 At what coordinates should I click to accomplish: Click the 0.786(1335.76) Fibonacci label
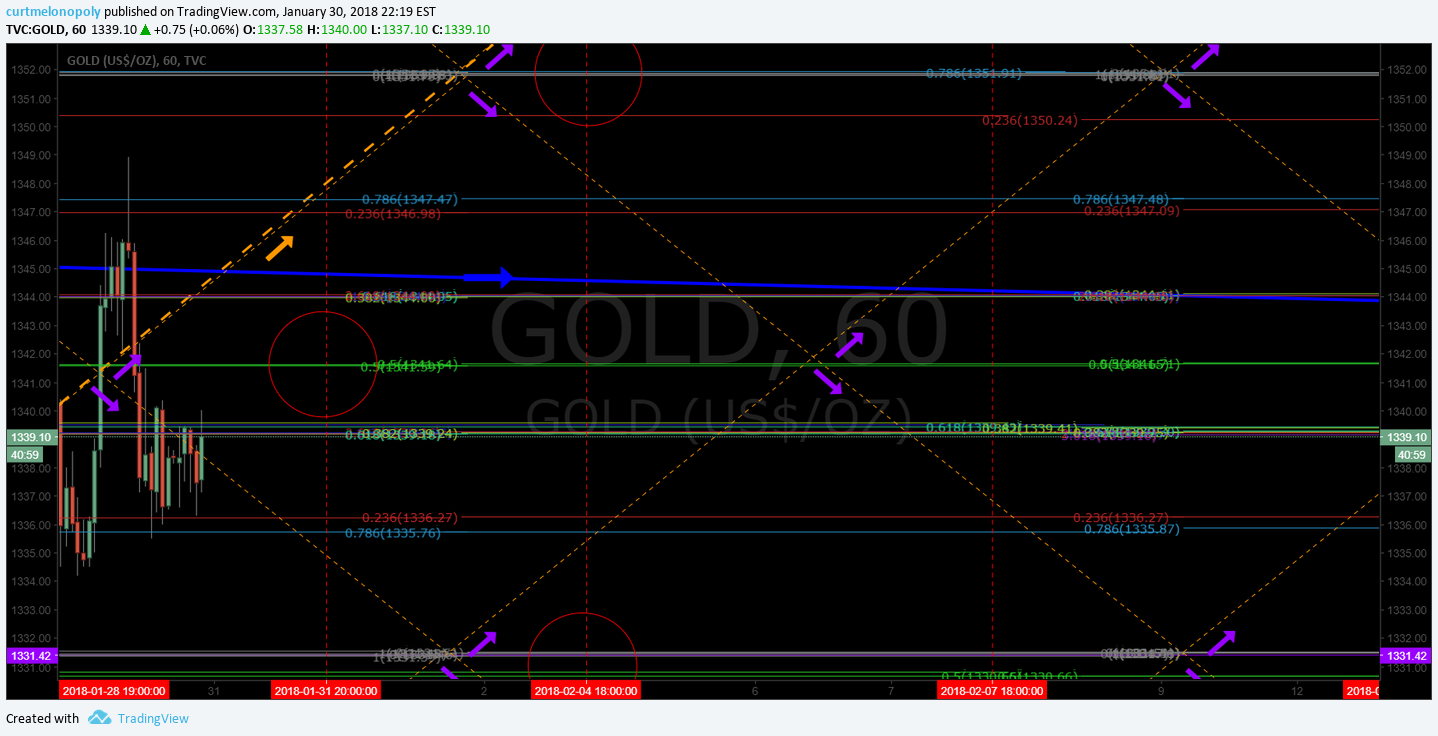click(x=392, y=533)
